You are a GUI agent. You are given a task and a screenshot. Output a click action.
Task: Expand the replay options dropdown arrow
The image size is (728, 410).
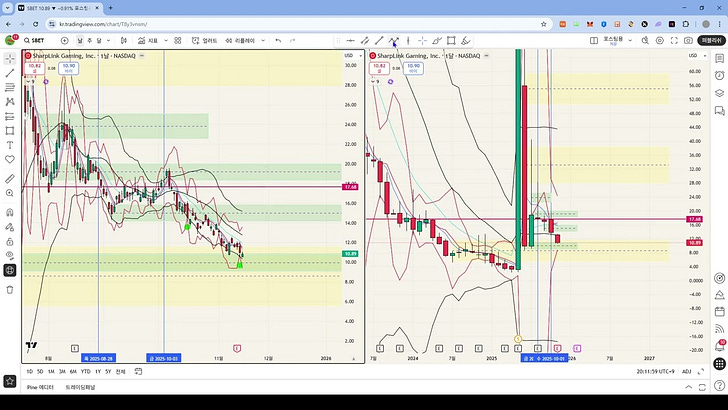[263, 40]
